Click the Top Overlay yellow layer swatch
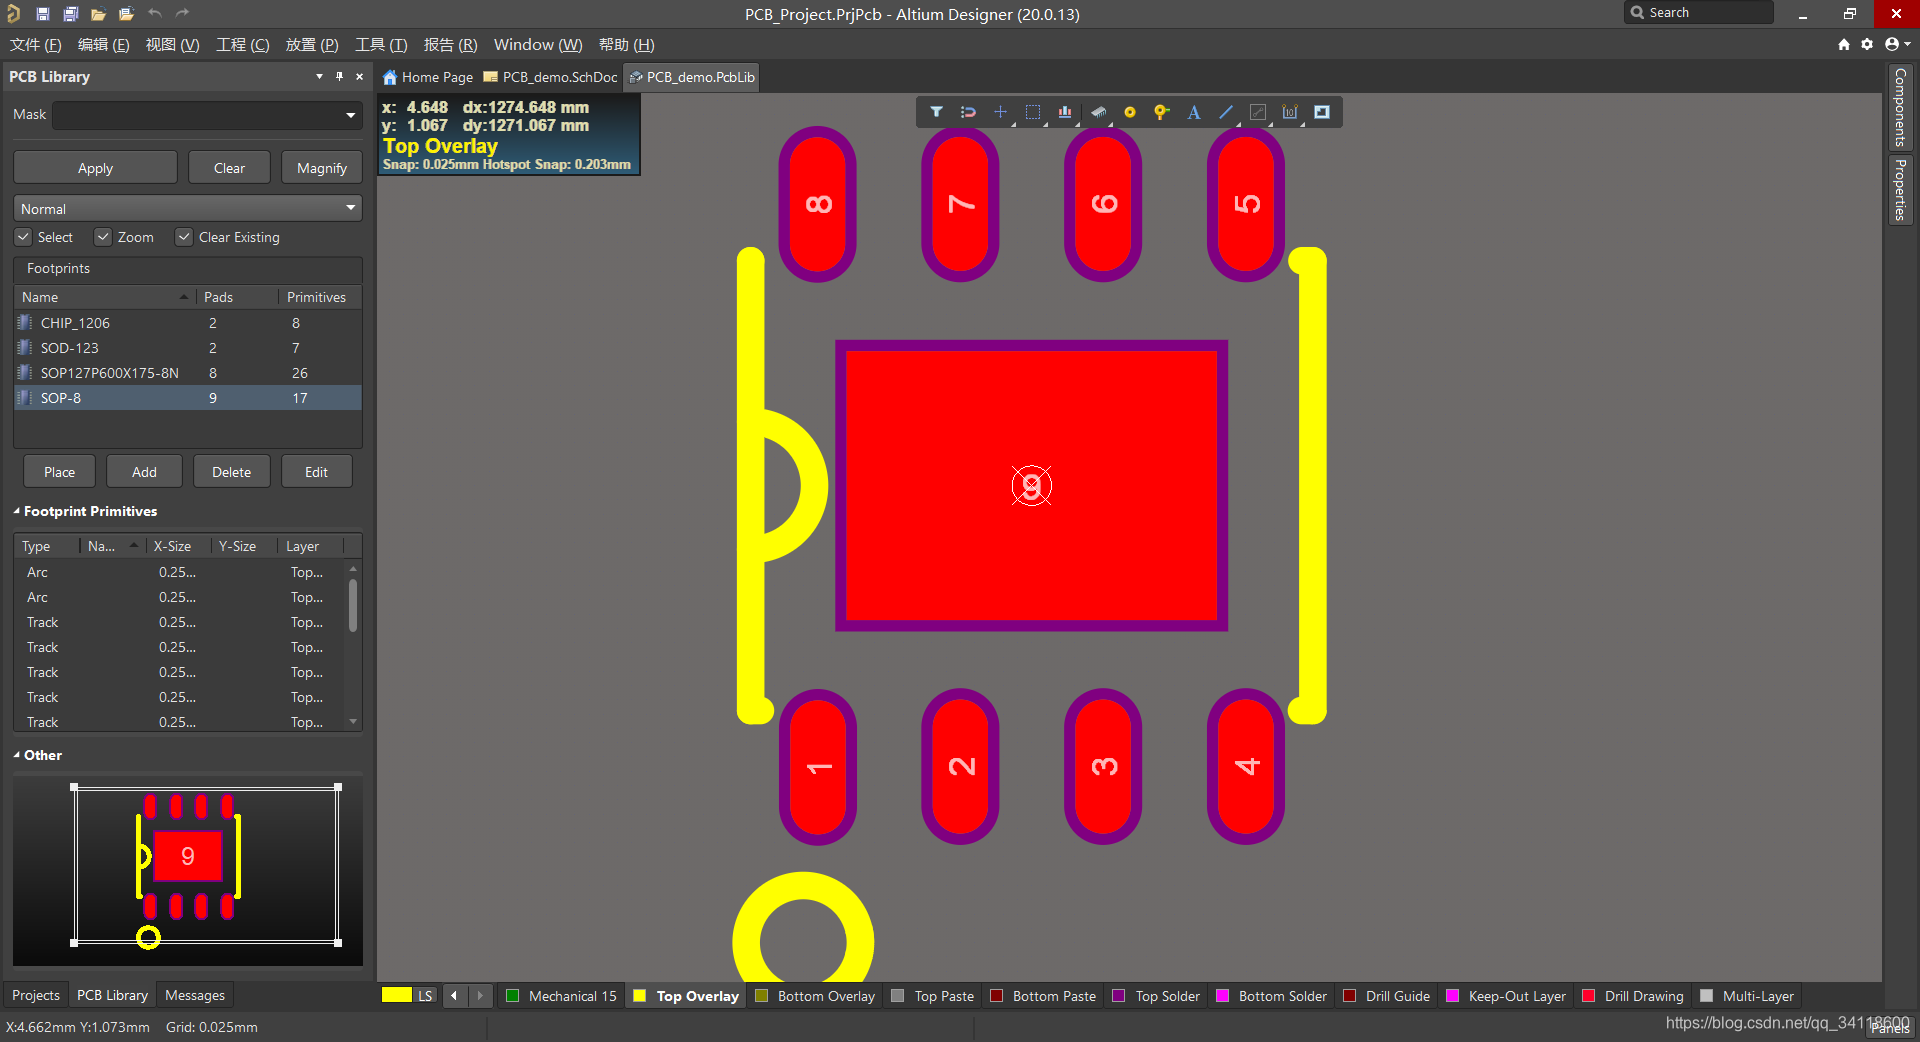The height and width of the screenshot is (1042, 1920). [639, 995]
